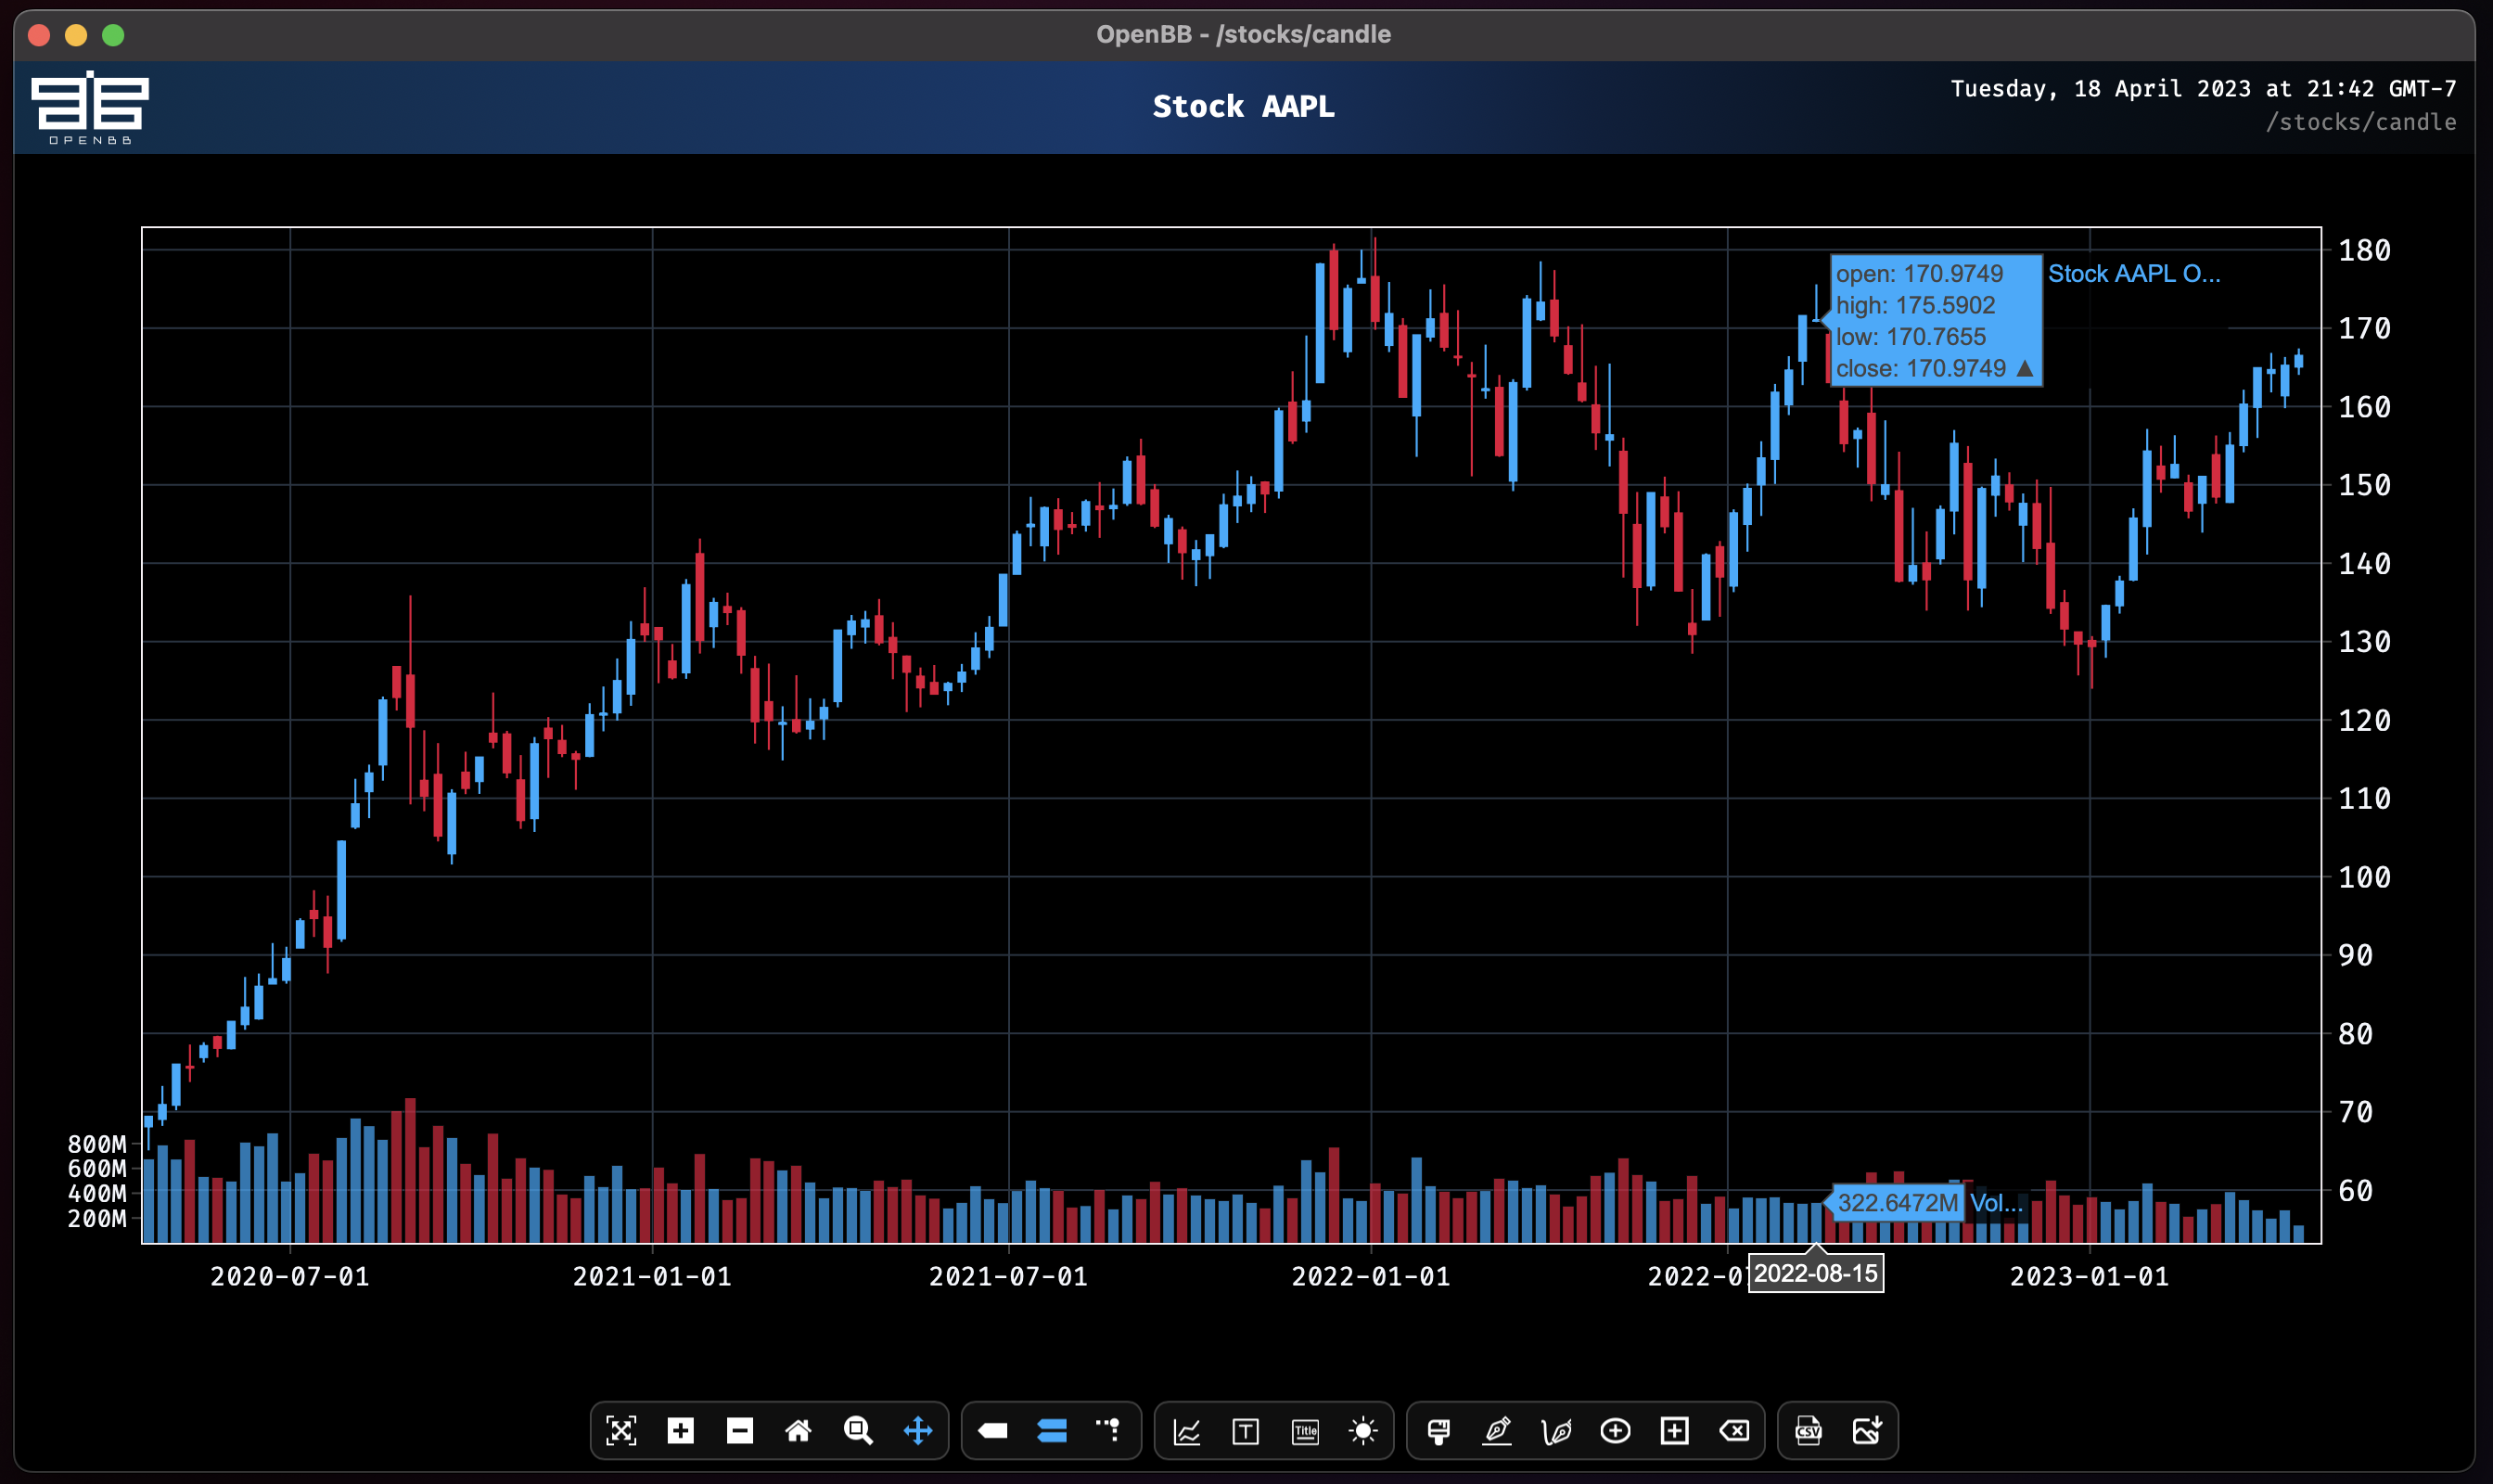Click the window title OpenBB - /stocks/candle
The height and width of the screenshot is (1484, 2493).
[x=1243, y=34]
